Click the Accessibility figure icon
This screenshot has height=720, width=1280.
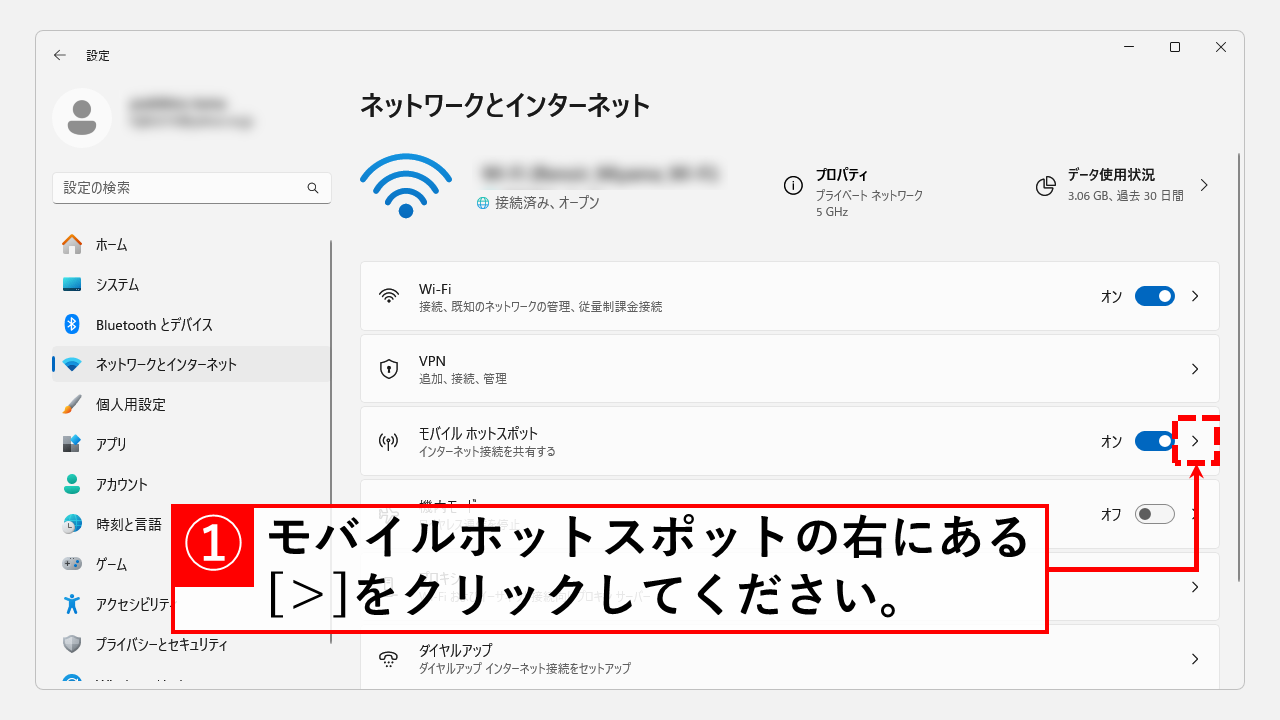point(72,604)
